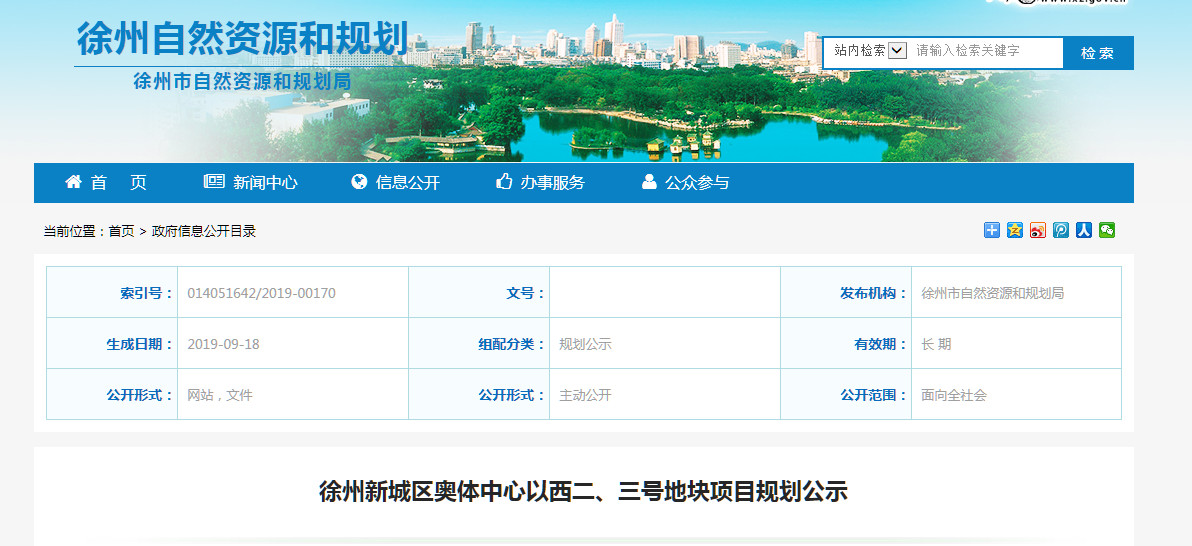Open 信息公开 information disclosure menu
Viewport: 1192px width, 546px height.
pos(396,183)
